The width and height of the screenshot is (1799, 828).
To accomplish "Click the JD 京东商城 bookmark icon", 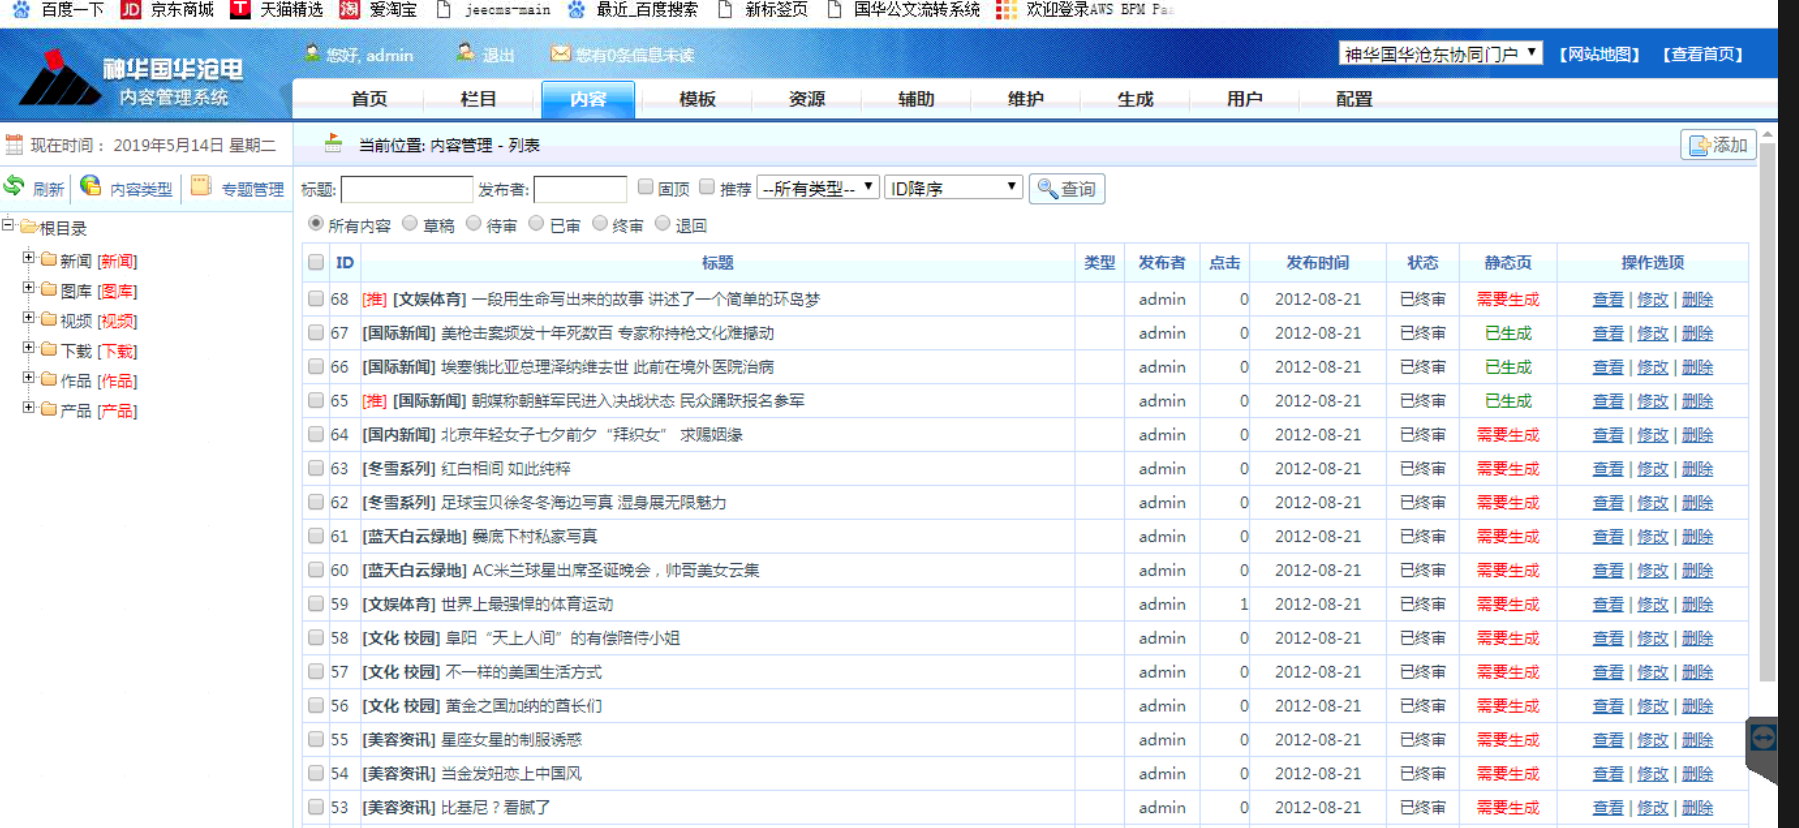I will [x=131, y=10].
